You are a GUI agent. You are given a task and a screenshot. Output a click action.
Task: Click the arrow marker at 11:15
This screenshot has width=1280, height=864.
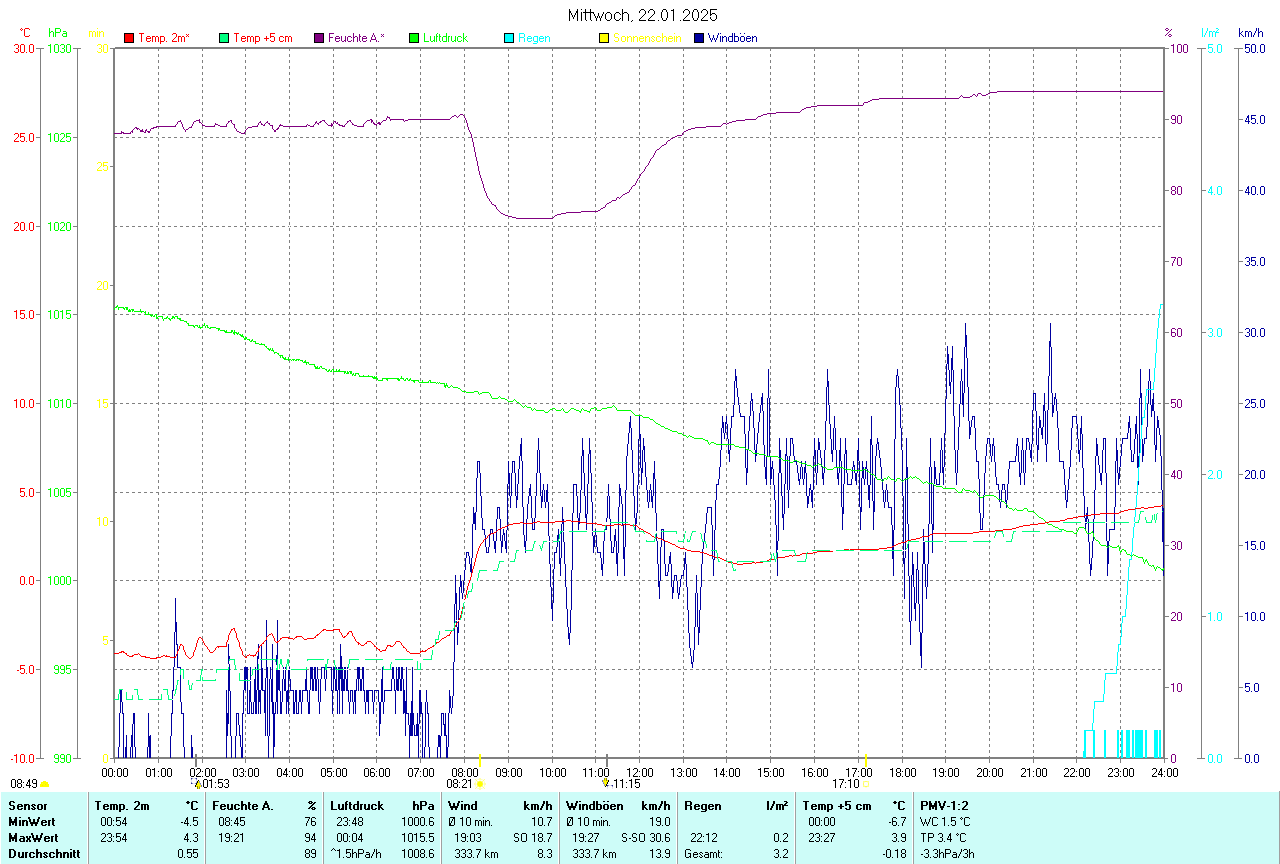pos(605,784)
